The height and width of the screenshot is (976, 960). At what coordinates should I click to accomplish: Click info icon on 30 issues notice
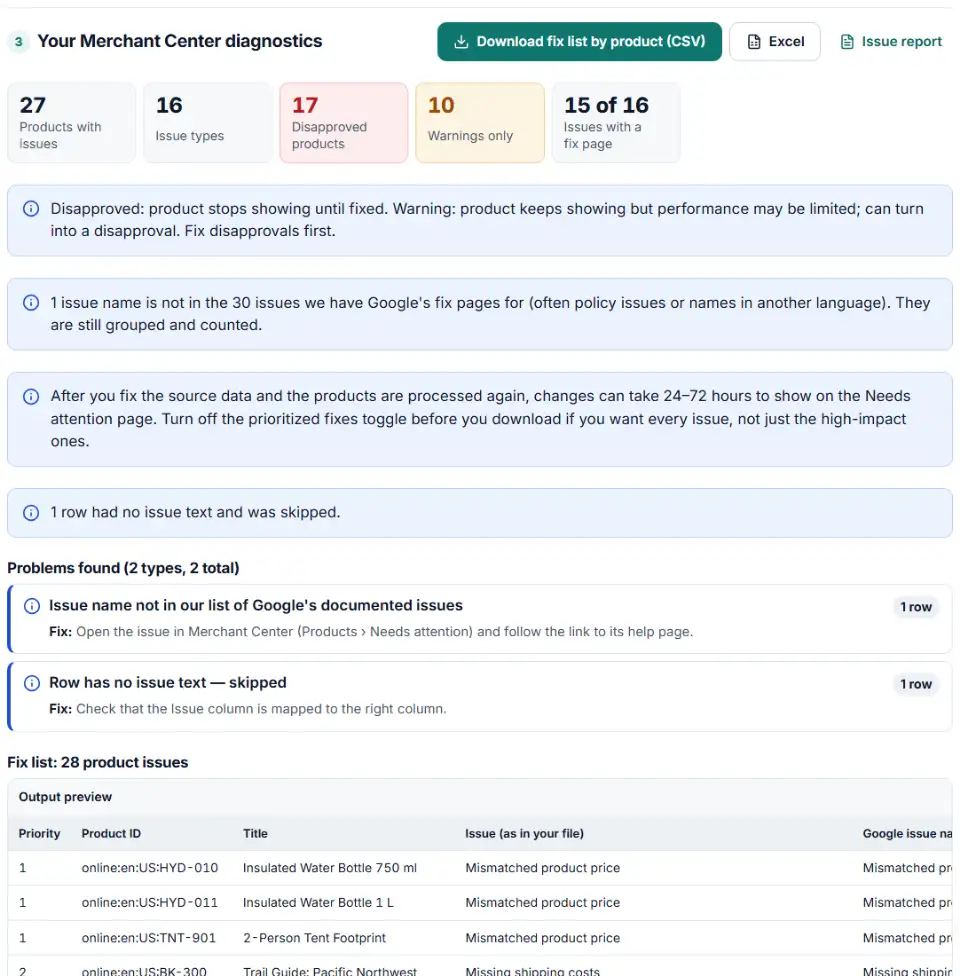pyautogui.click(x=31, y=303)
